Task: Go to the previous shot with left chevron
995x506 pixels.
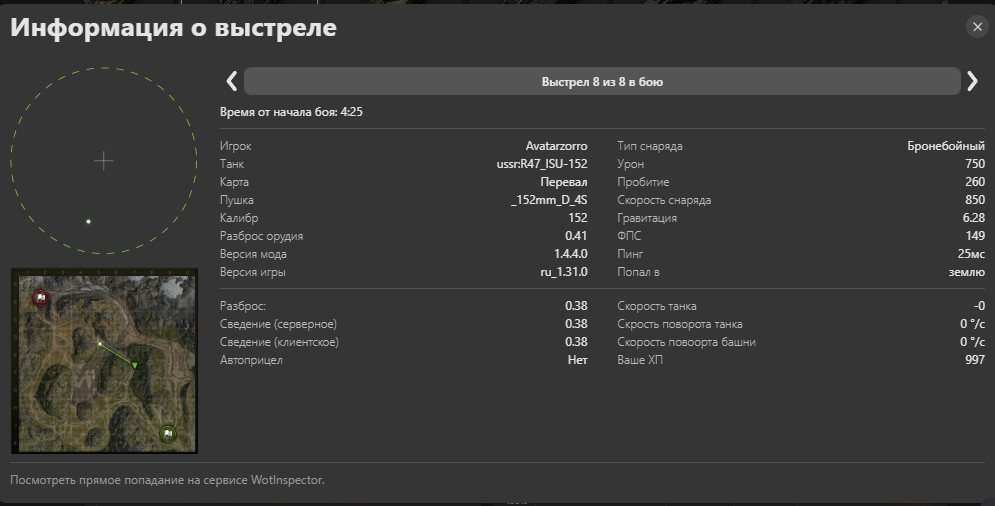Action: pyautogui.click(x=231, y=81)
